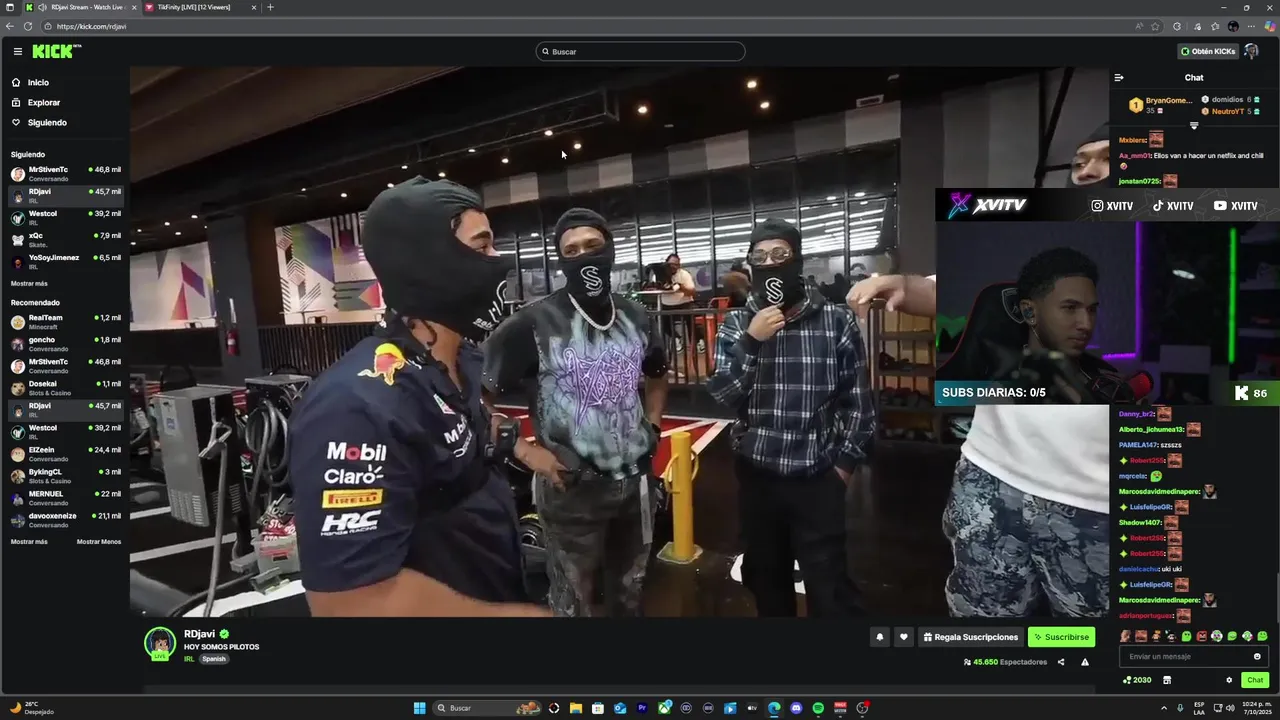The width and height of the screenshot is (1280, 720).
Task: Toggle the heart follow button
Action: 904,637
